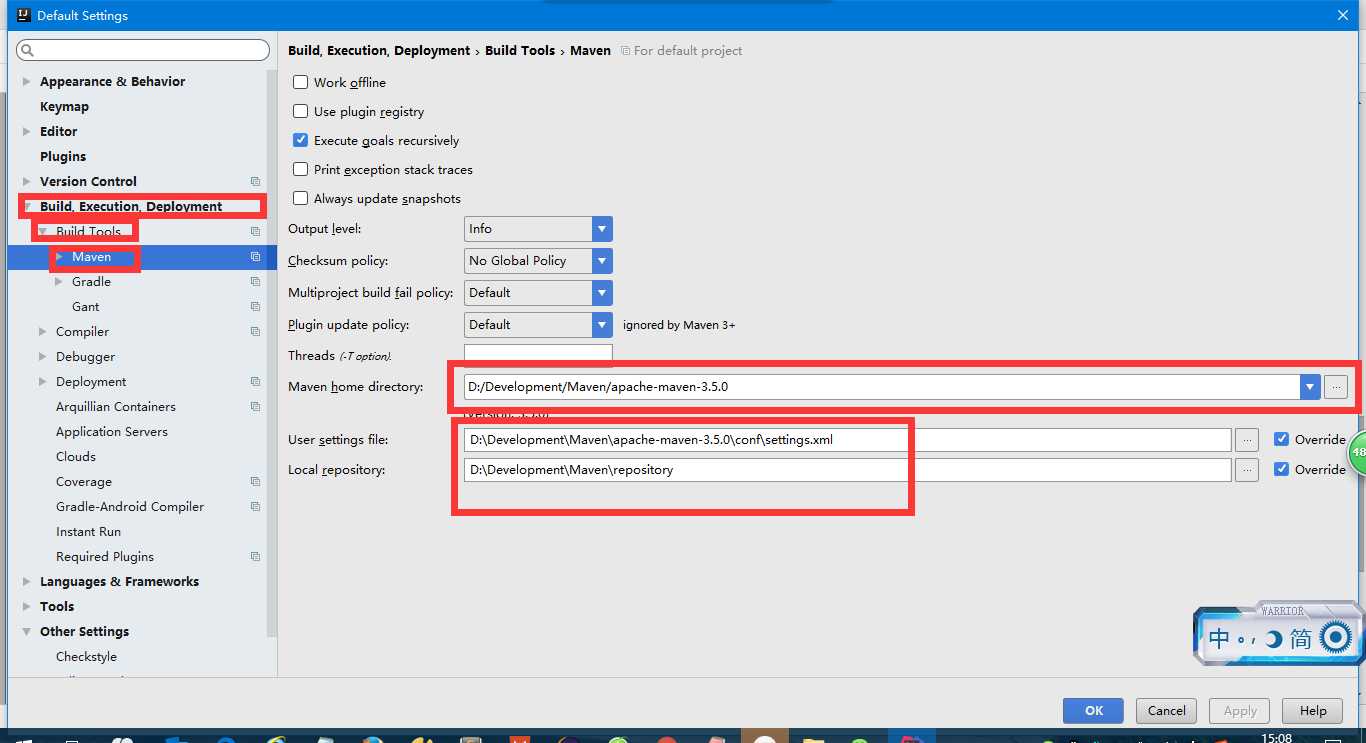Expand the Editor node arrow
Screen dimensions: 1366x743
tap(27, 131)
